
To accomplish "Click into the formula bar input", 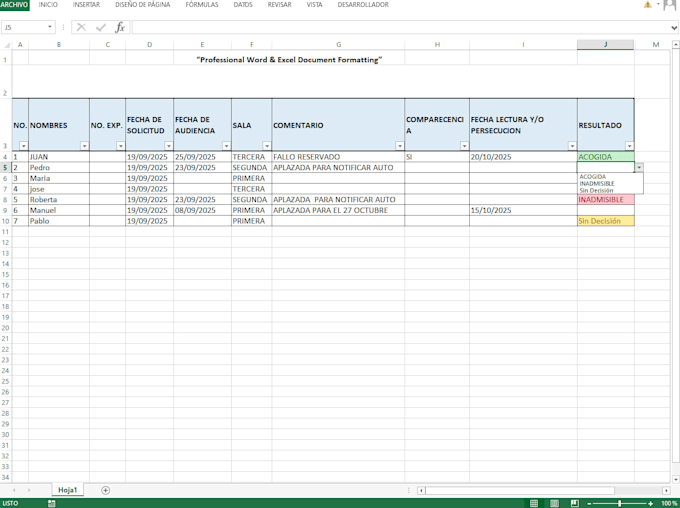I will [x=401, y=27].
